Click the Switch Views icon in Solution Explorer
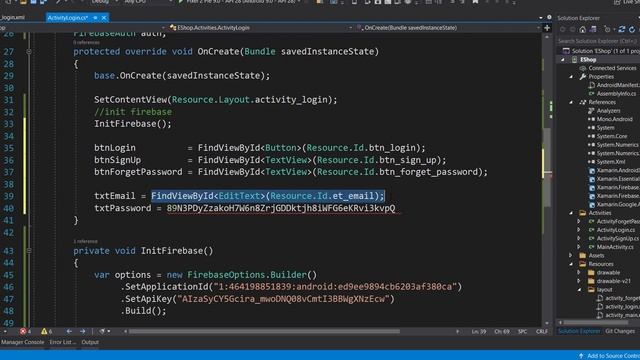640x360 pixels. click(x=593, y=29)
